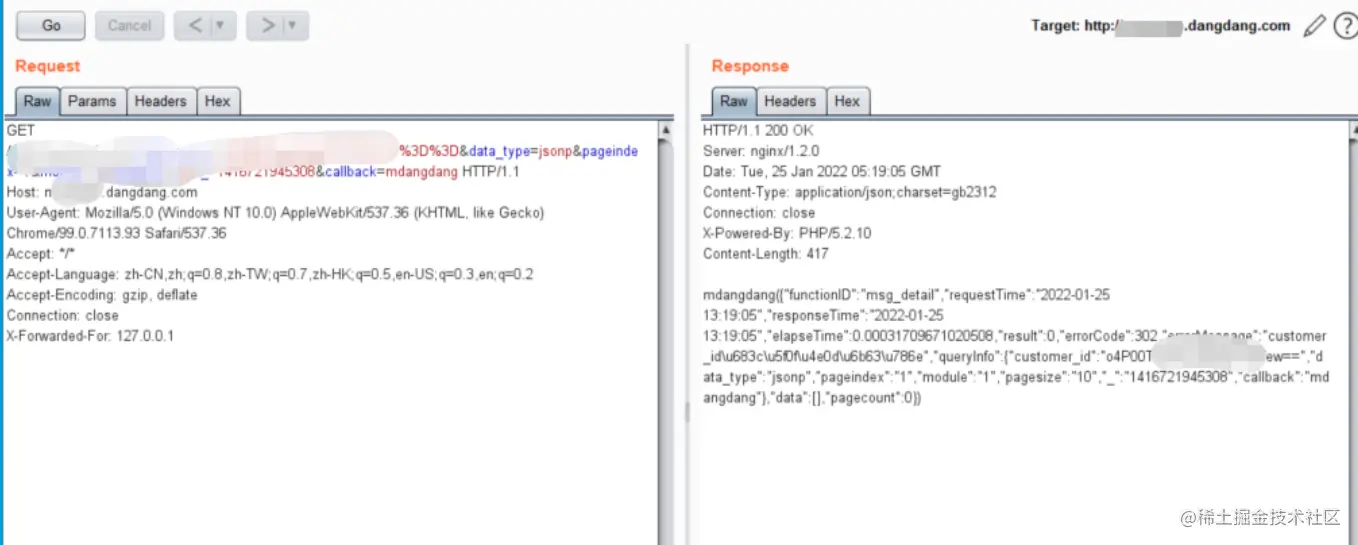Click the "data":[],"pagecount":0 response text
The width and height of the screenshot is (1358, 545).
[844, 398]
